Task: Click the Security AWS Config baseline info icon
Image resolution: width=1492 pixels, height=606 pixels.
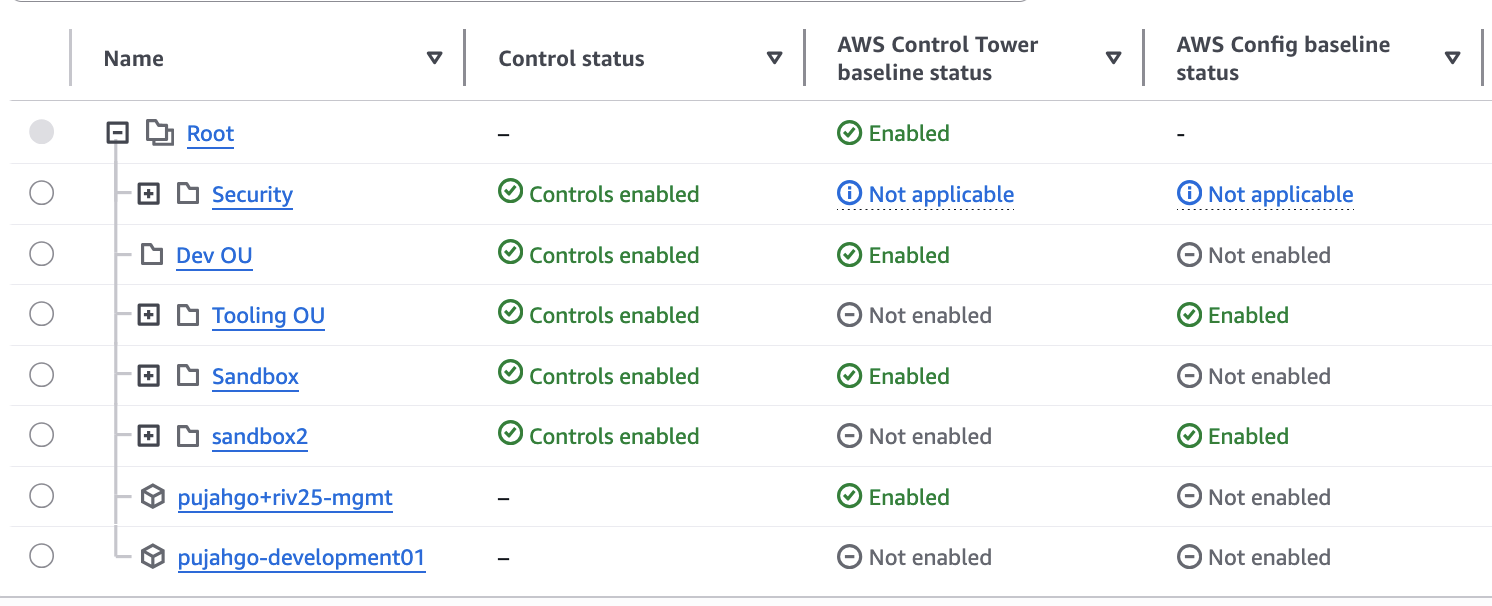Action: tap(1189, 194)
